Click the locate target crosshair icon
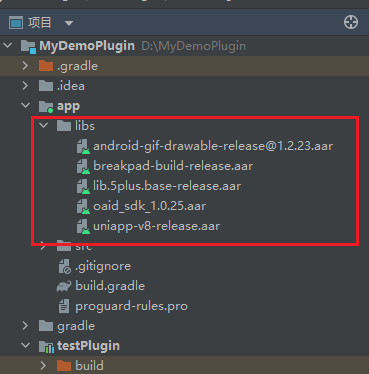This screenshot has height=374, width=369. click(351, 22)
